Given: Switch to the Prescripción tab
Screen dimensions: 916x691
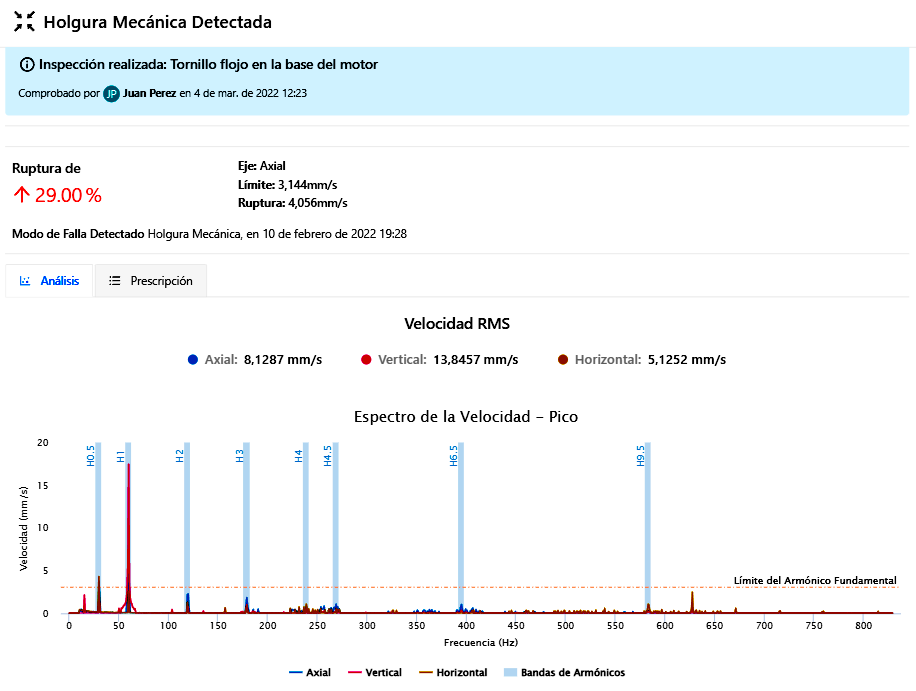Looking at the screenshot, I should point(150,281).
